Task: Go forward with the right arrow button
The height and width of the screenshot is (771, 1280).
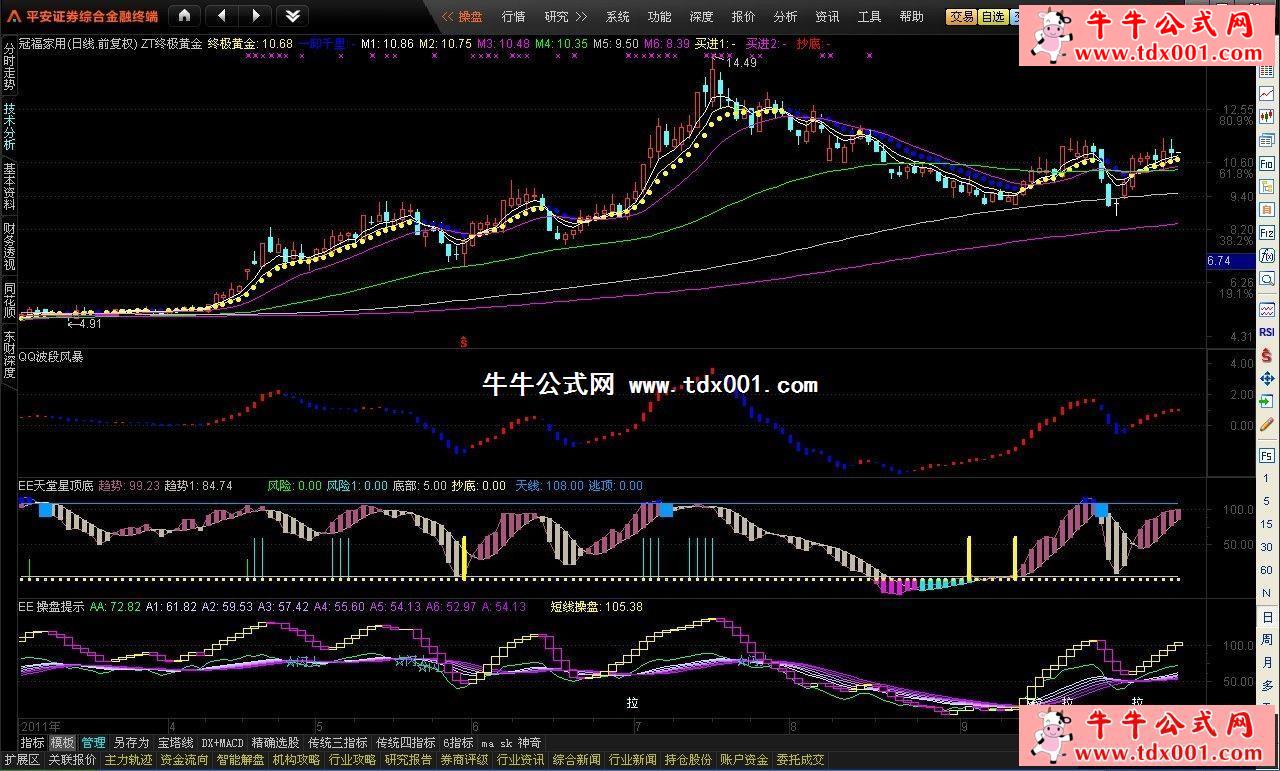Action: tap(256, 16)
